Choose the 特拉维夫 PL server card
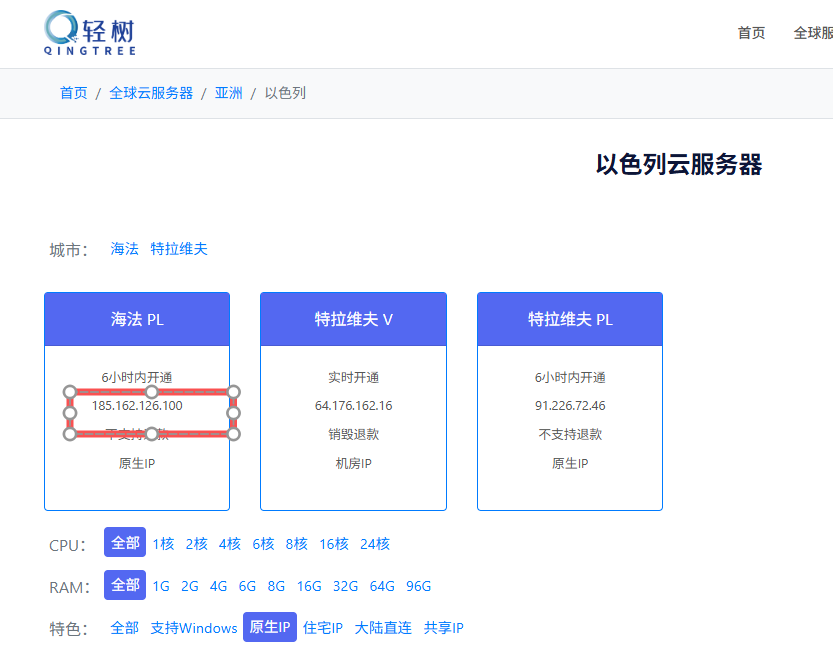 (569, 401)
